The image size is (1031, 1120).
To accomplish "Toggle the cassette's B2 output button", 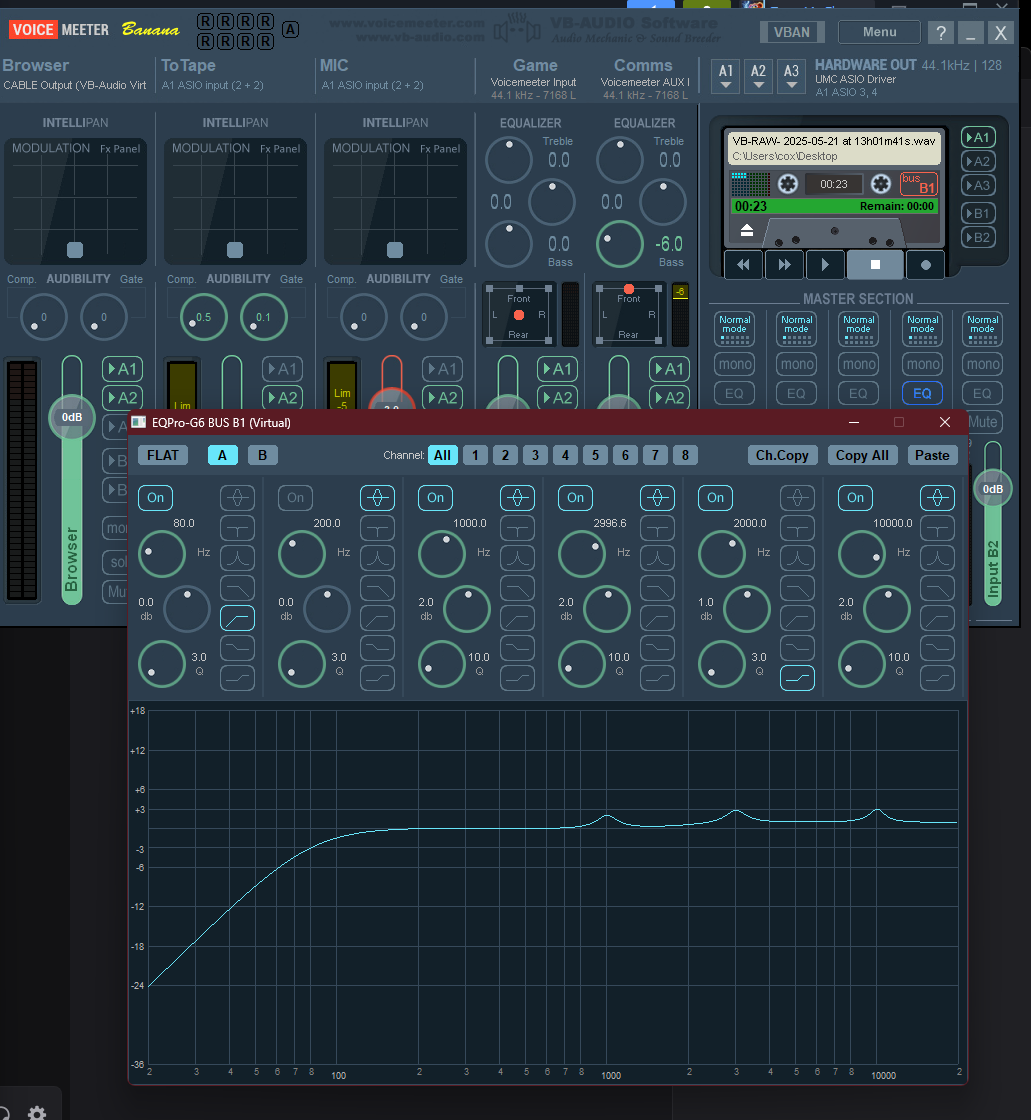I will [978, 237].
